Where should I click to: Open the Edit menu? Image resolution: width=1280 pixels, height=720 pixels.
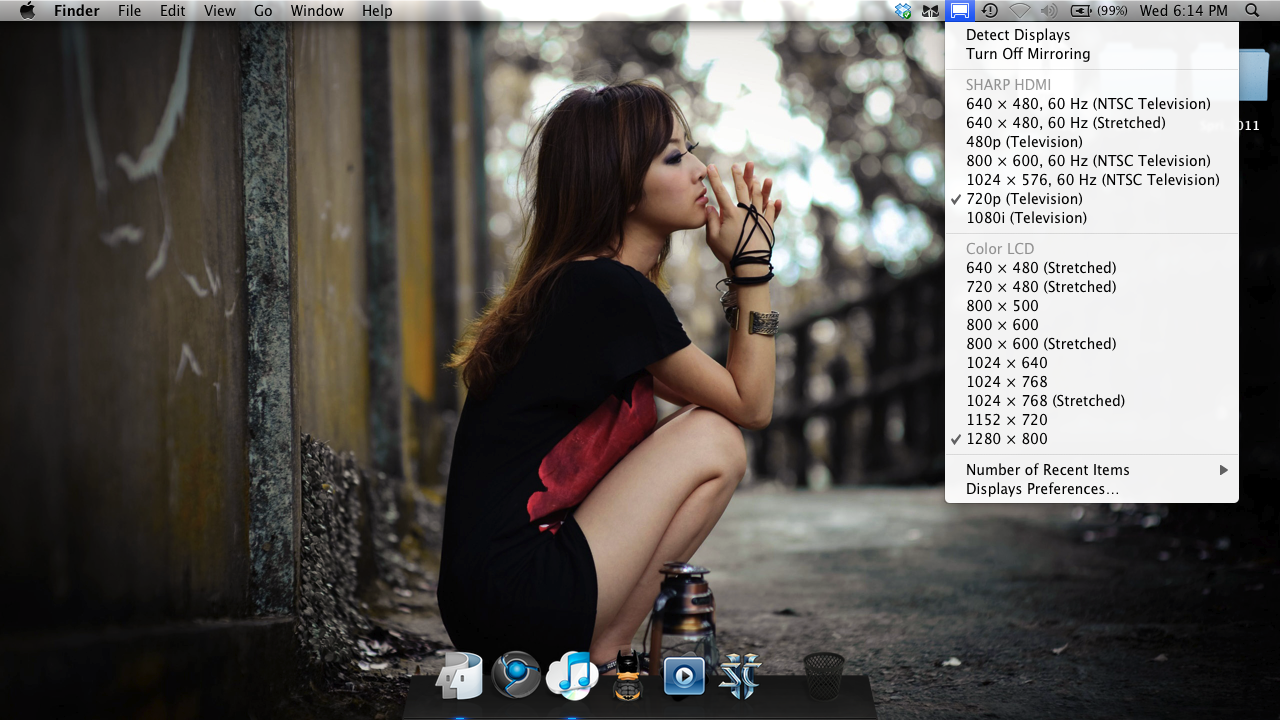pyautogui.click(x=173, y=11)
